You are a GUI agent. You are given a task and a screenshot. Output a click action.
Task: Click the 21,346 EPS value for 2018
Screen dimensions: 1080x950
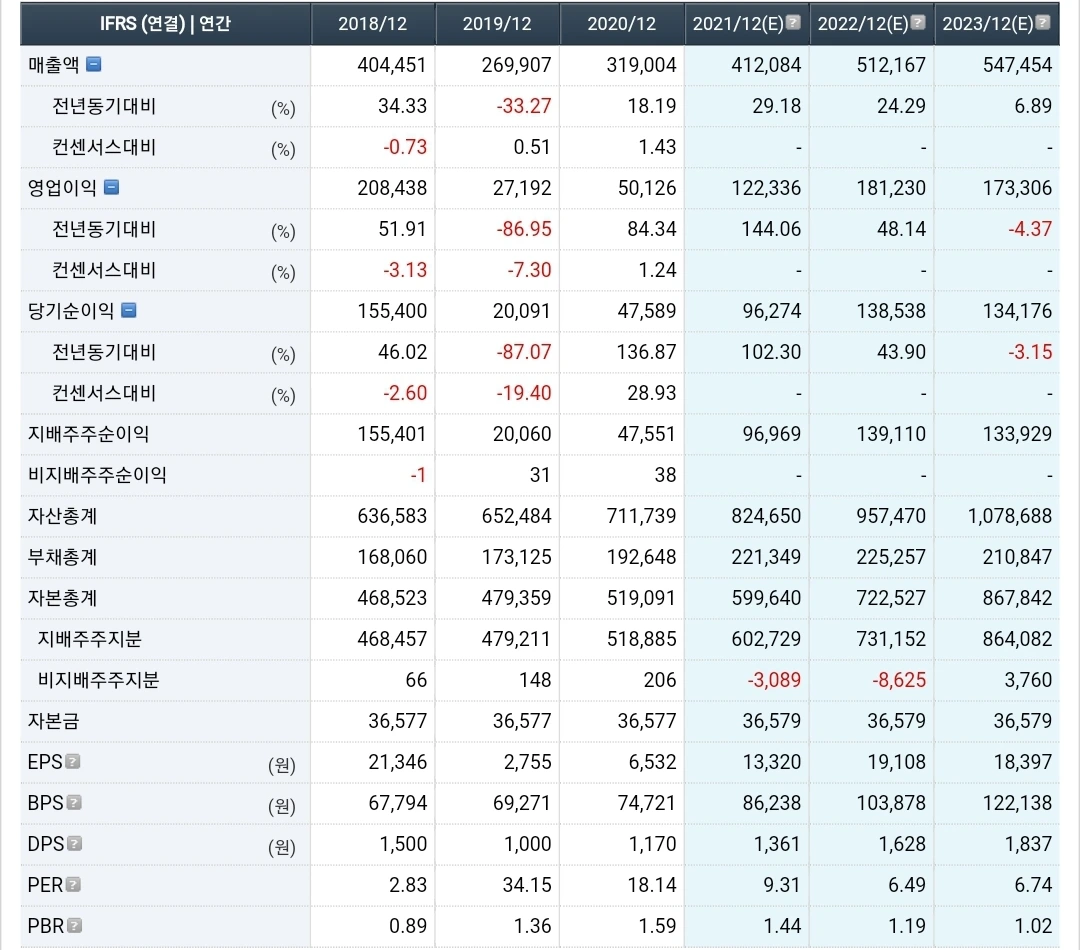(397, 762)
